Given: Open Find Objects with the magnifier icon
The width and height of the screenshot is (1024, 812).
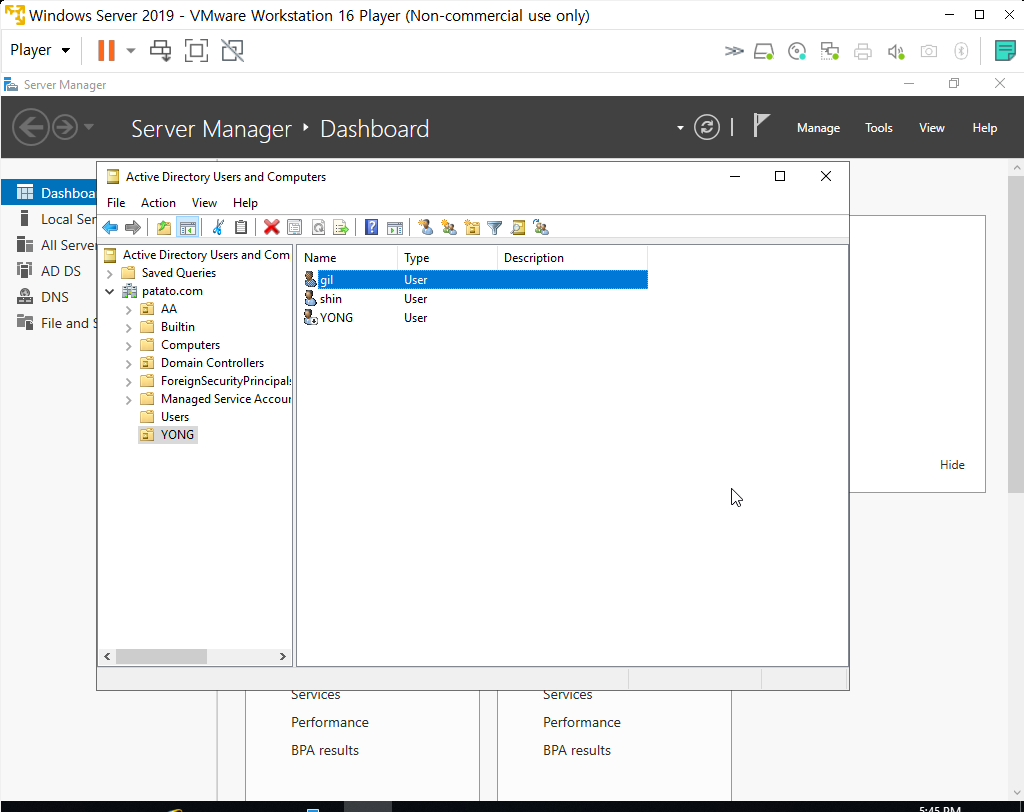Looking at the screenshot, I should point(517,227).
